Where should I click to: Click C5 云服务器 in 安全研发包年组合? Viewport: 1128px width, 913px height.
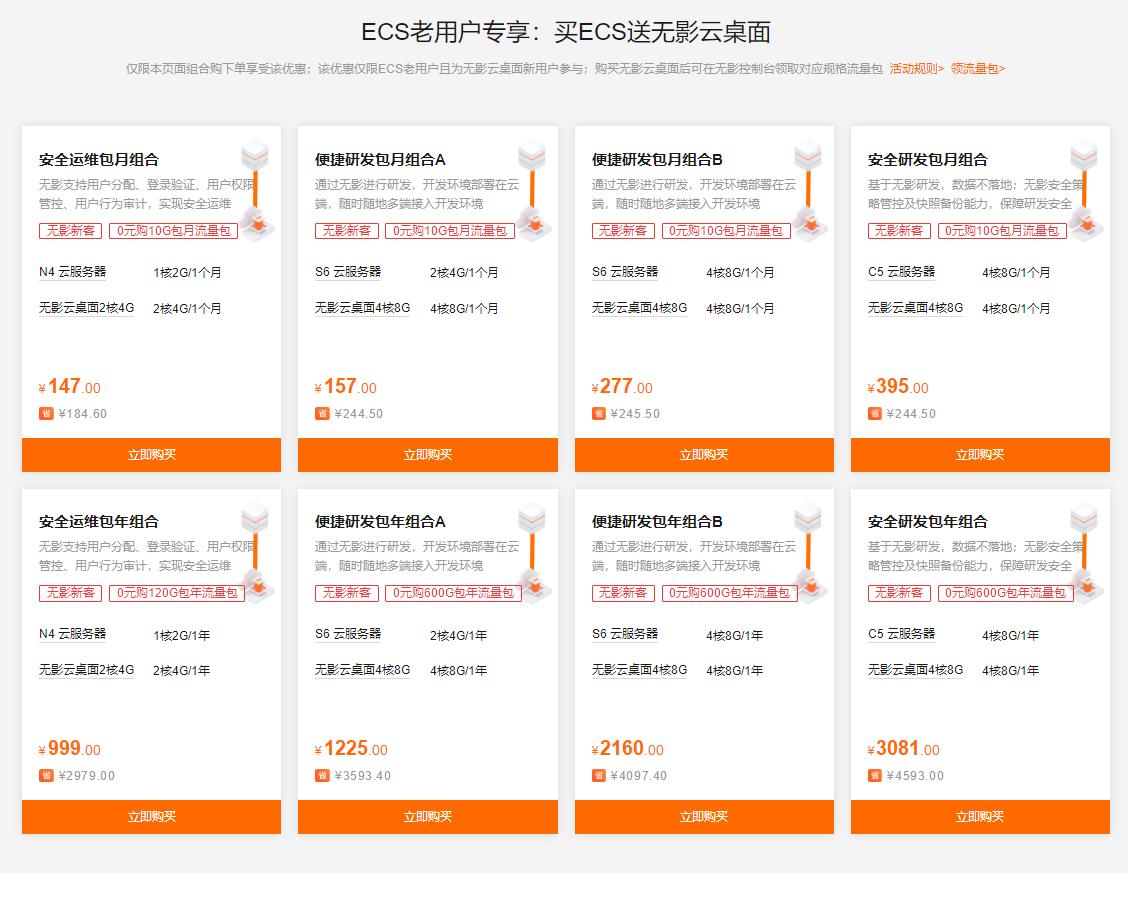point(901,634)
